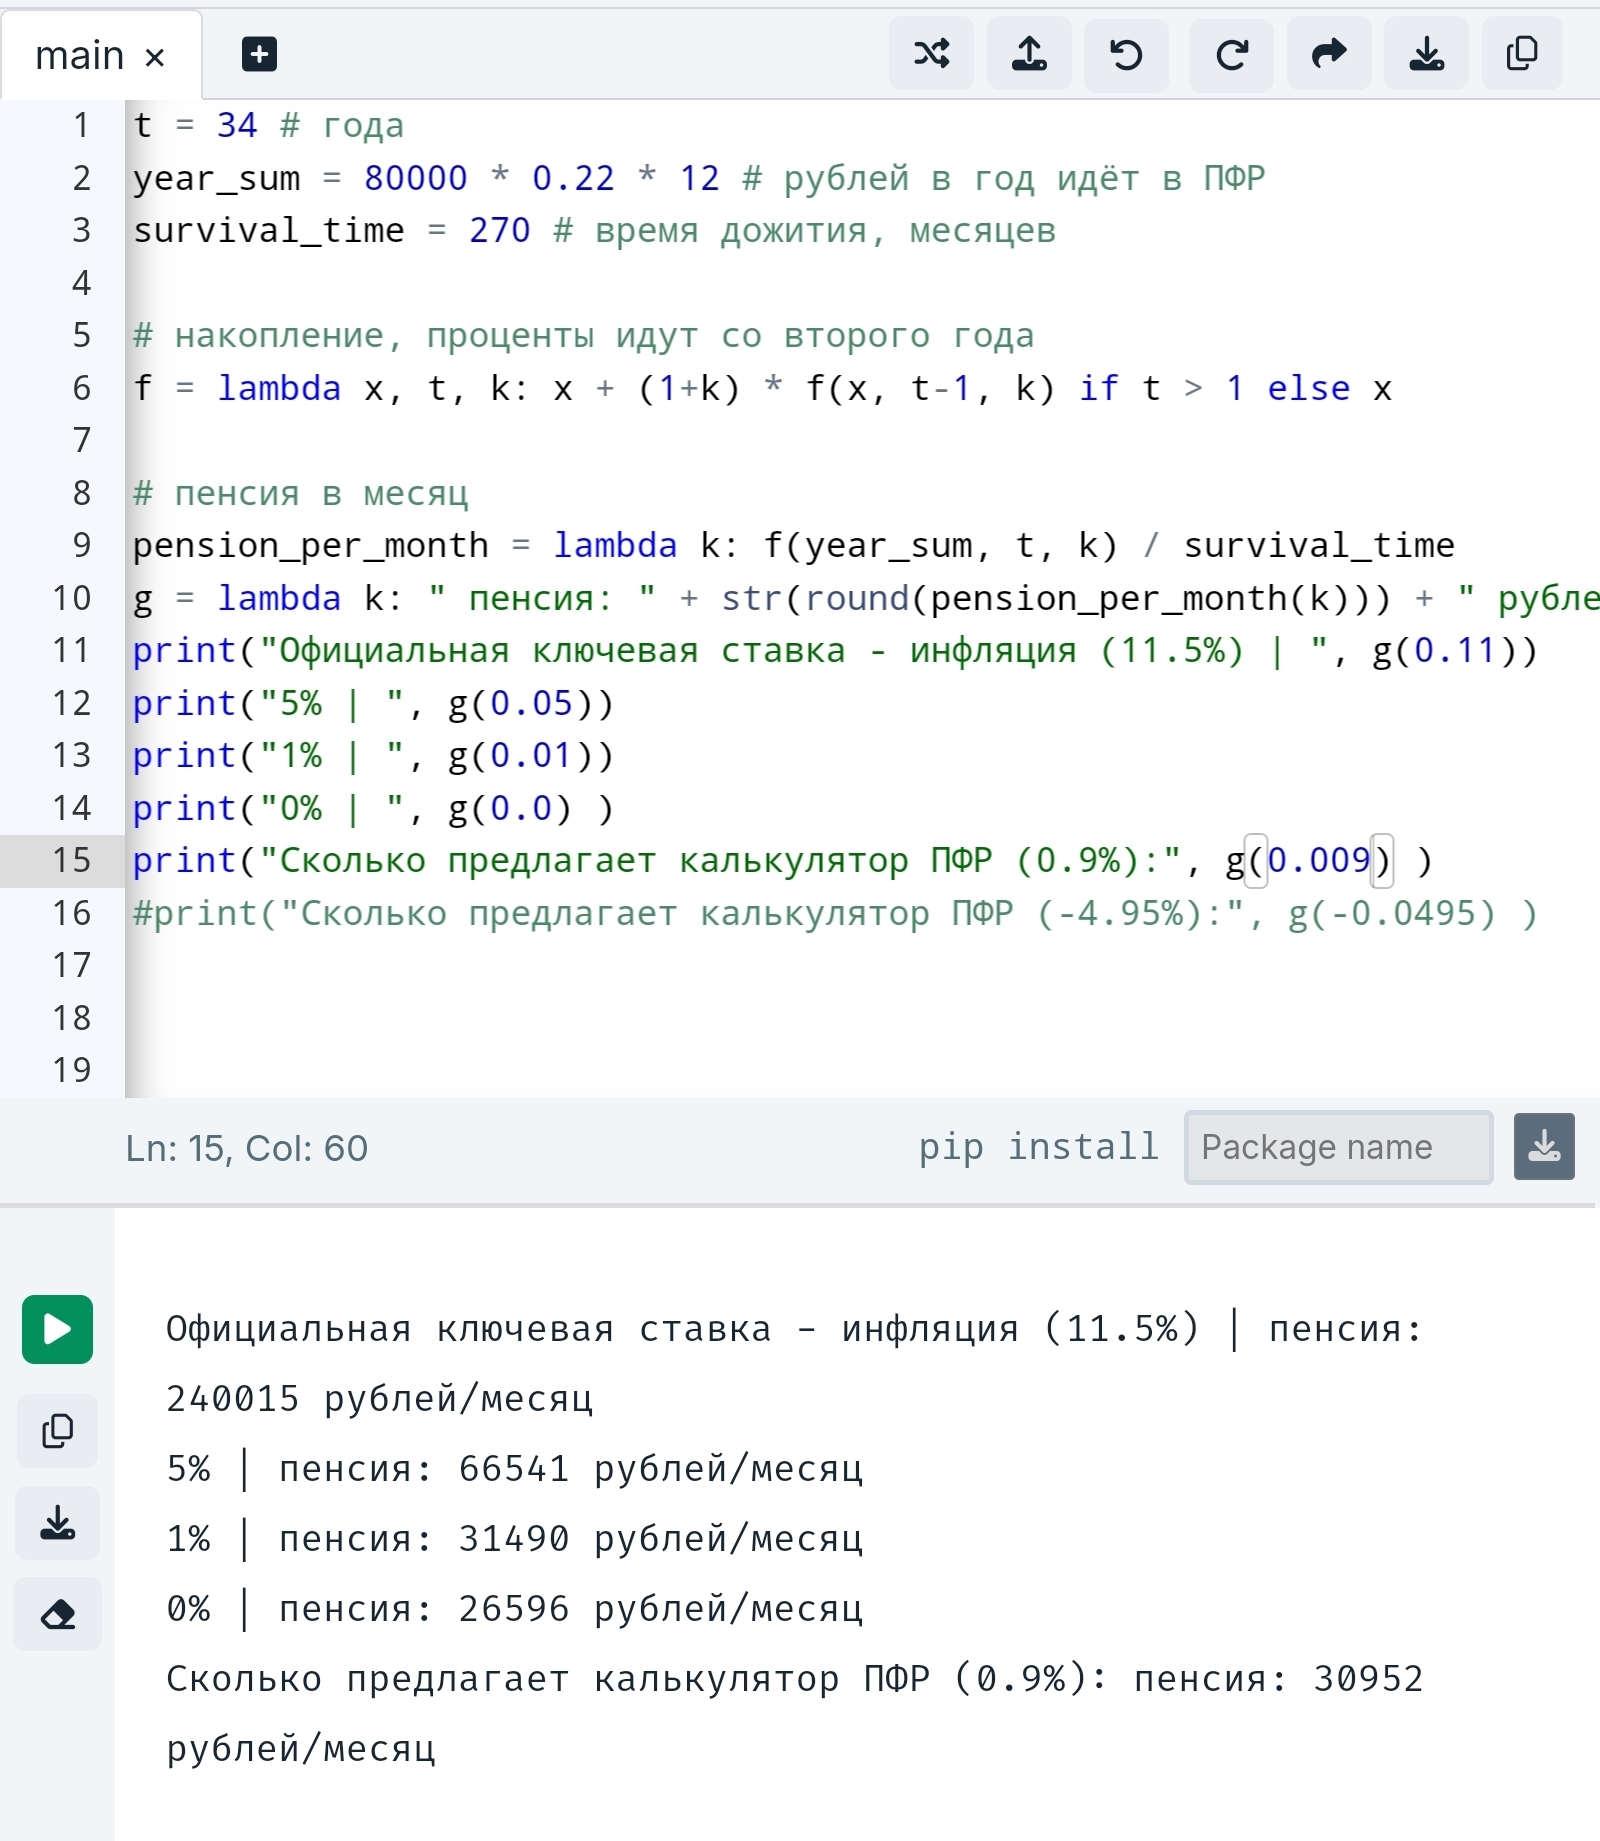Run the code with the green play button
This screenshot has width=1600, height=1841.
click(x=57, y=1329)
